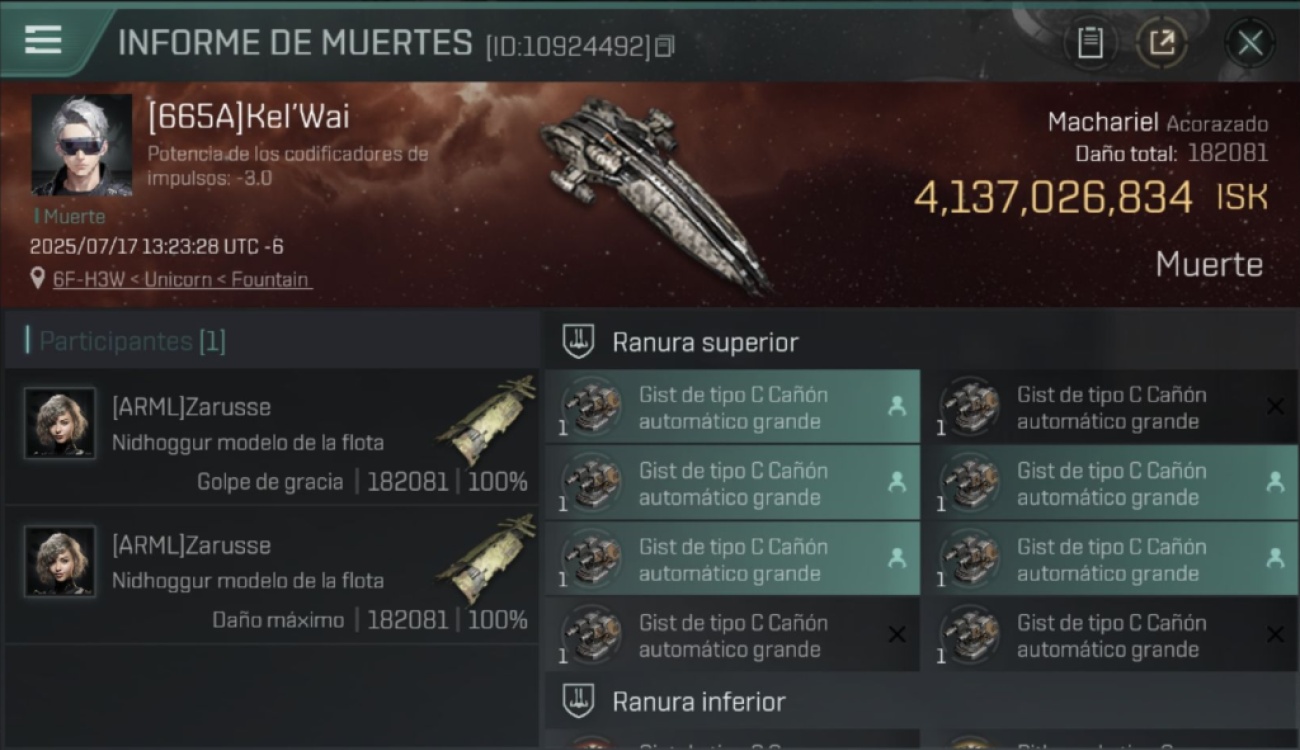Select the bottom-left destroyed Gist cannon entry

point(732,635)
